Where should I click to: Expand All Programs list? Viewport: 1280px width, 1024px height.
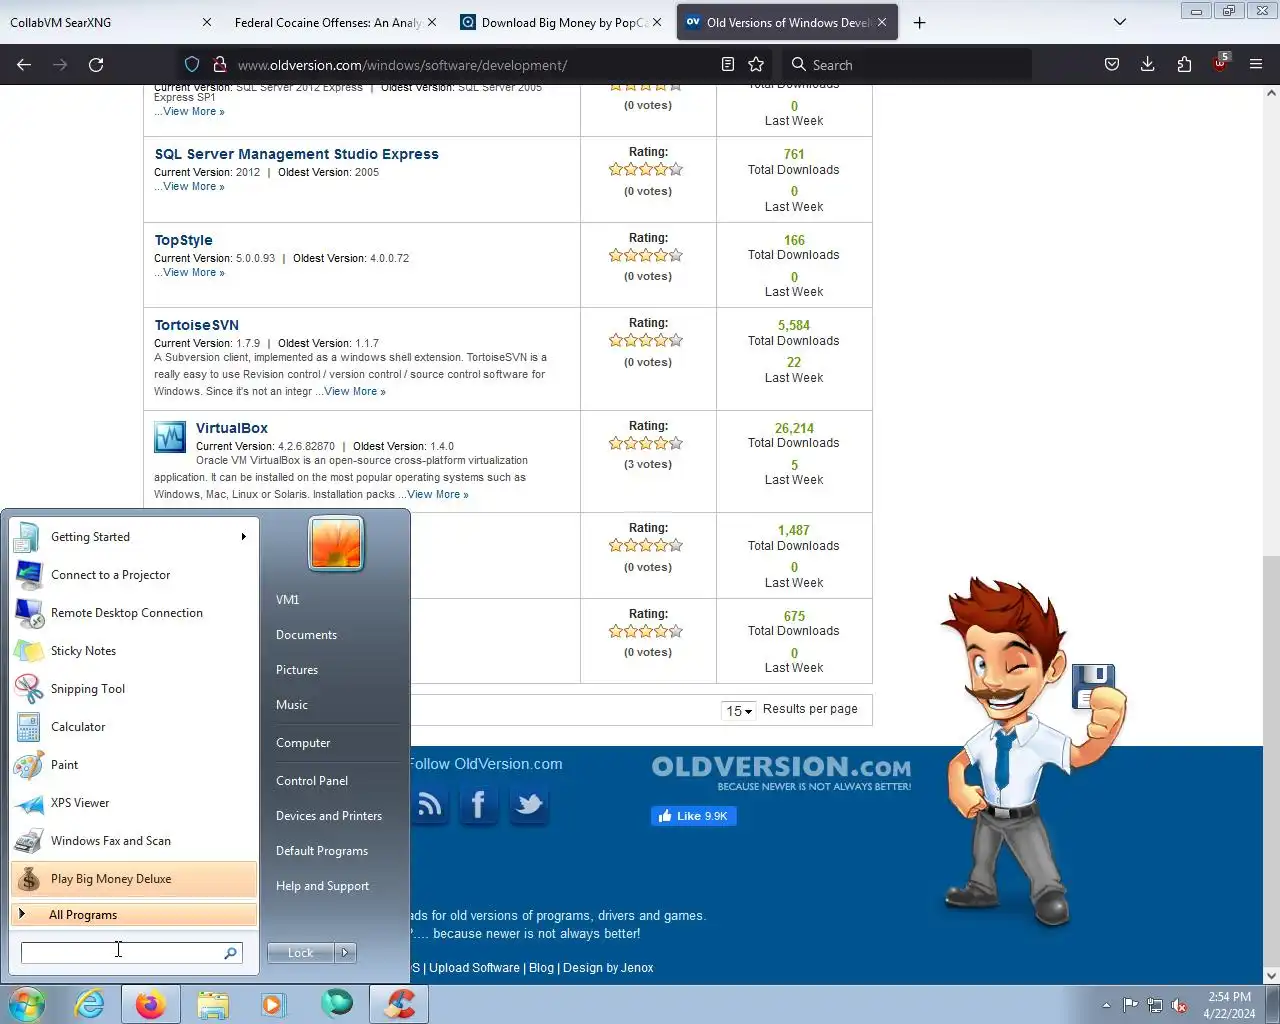133,915
